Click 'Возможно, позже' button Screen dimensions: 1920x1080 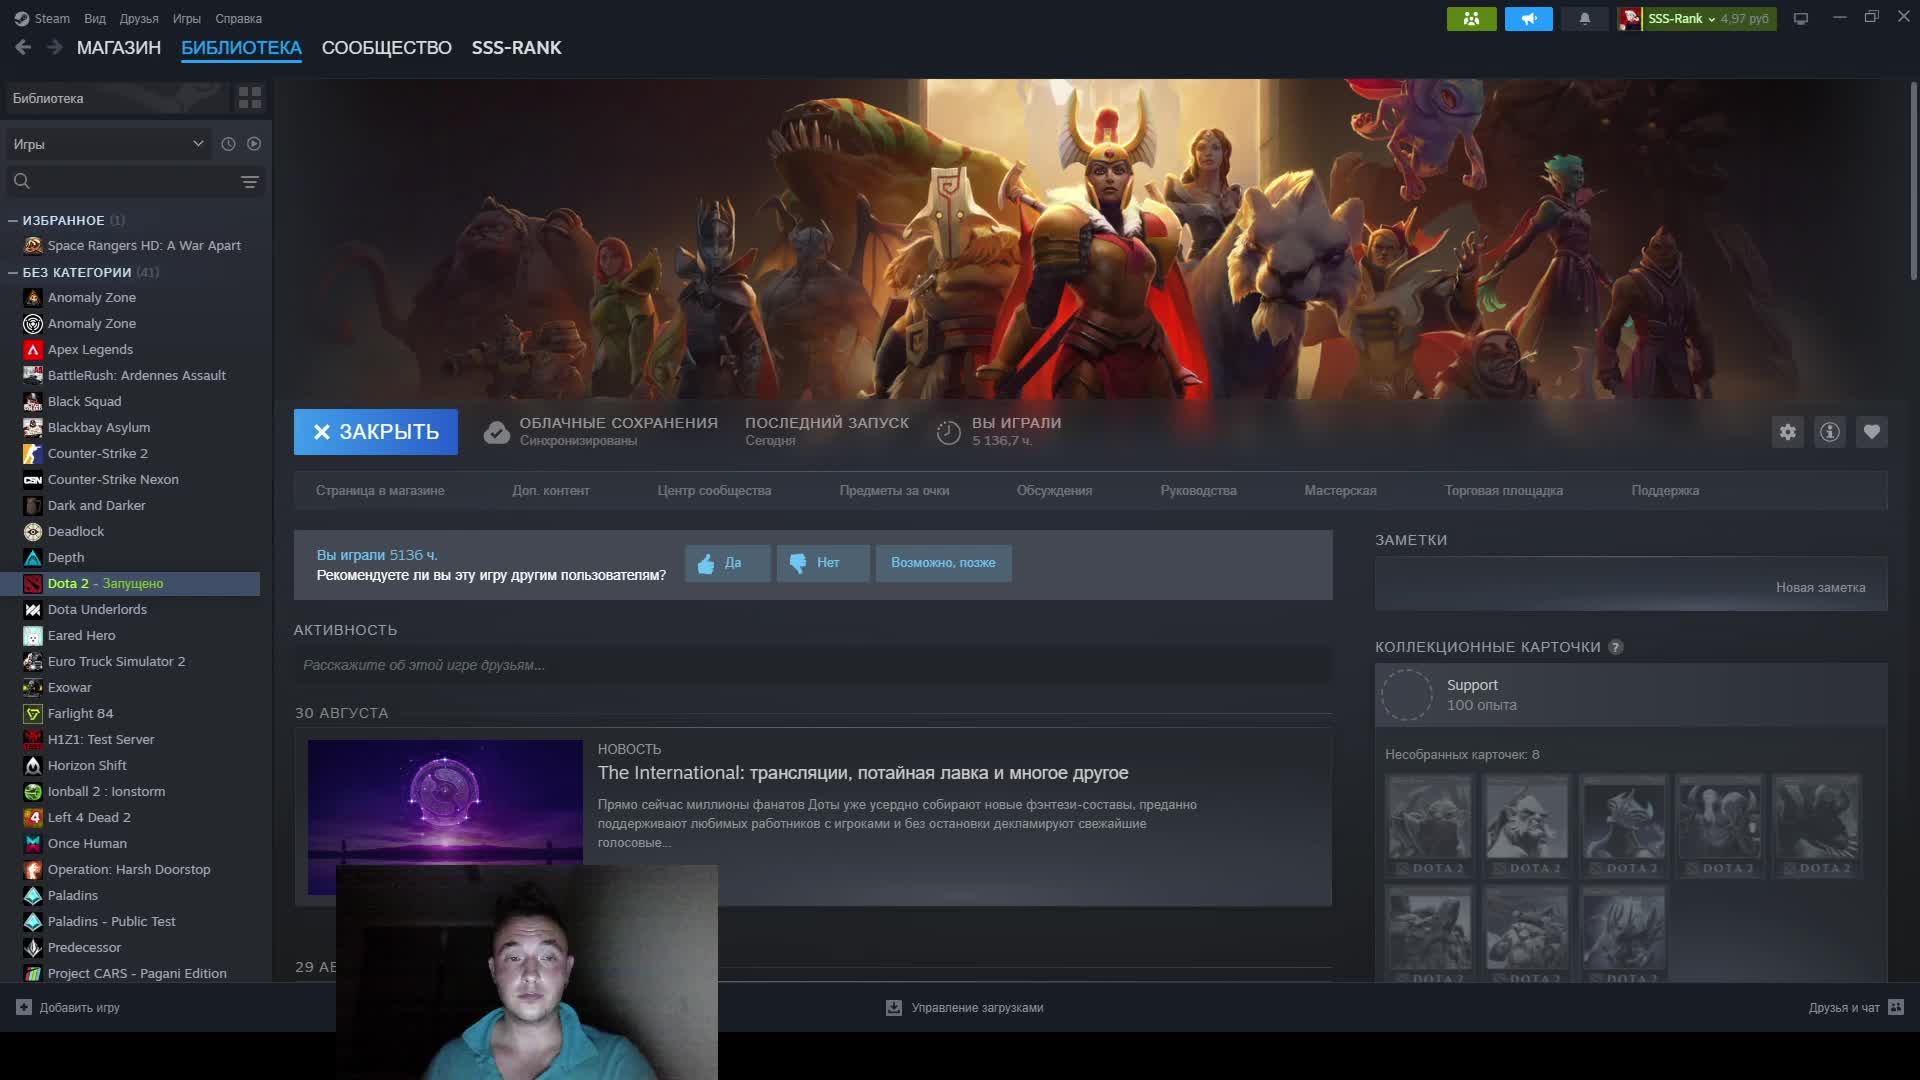tap(942, 563)
